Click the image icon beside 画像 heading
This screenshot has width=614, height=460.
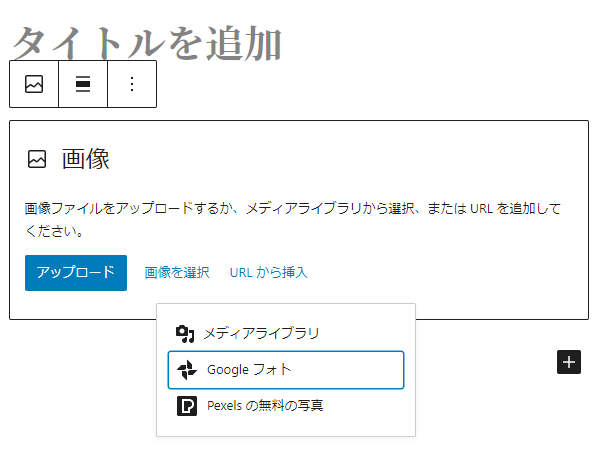[37, 159]
